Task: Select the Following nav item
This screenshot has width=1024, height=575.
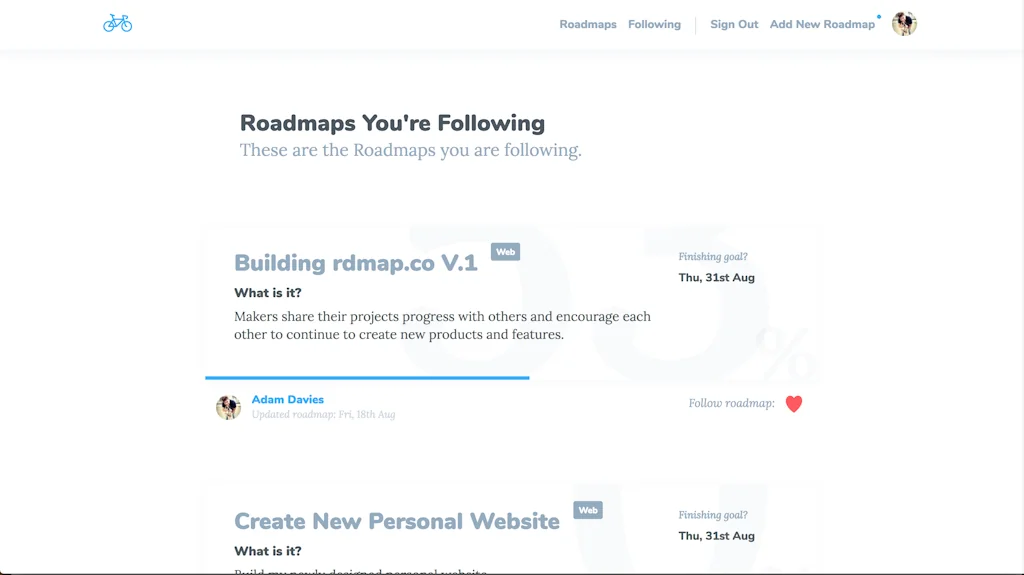Action: click(654, 24)
